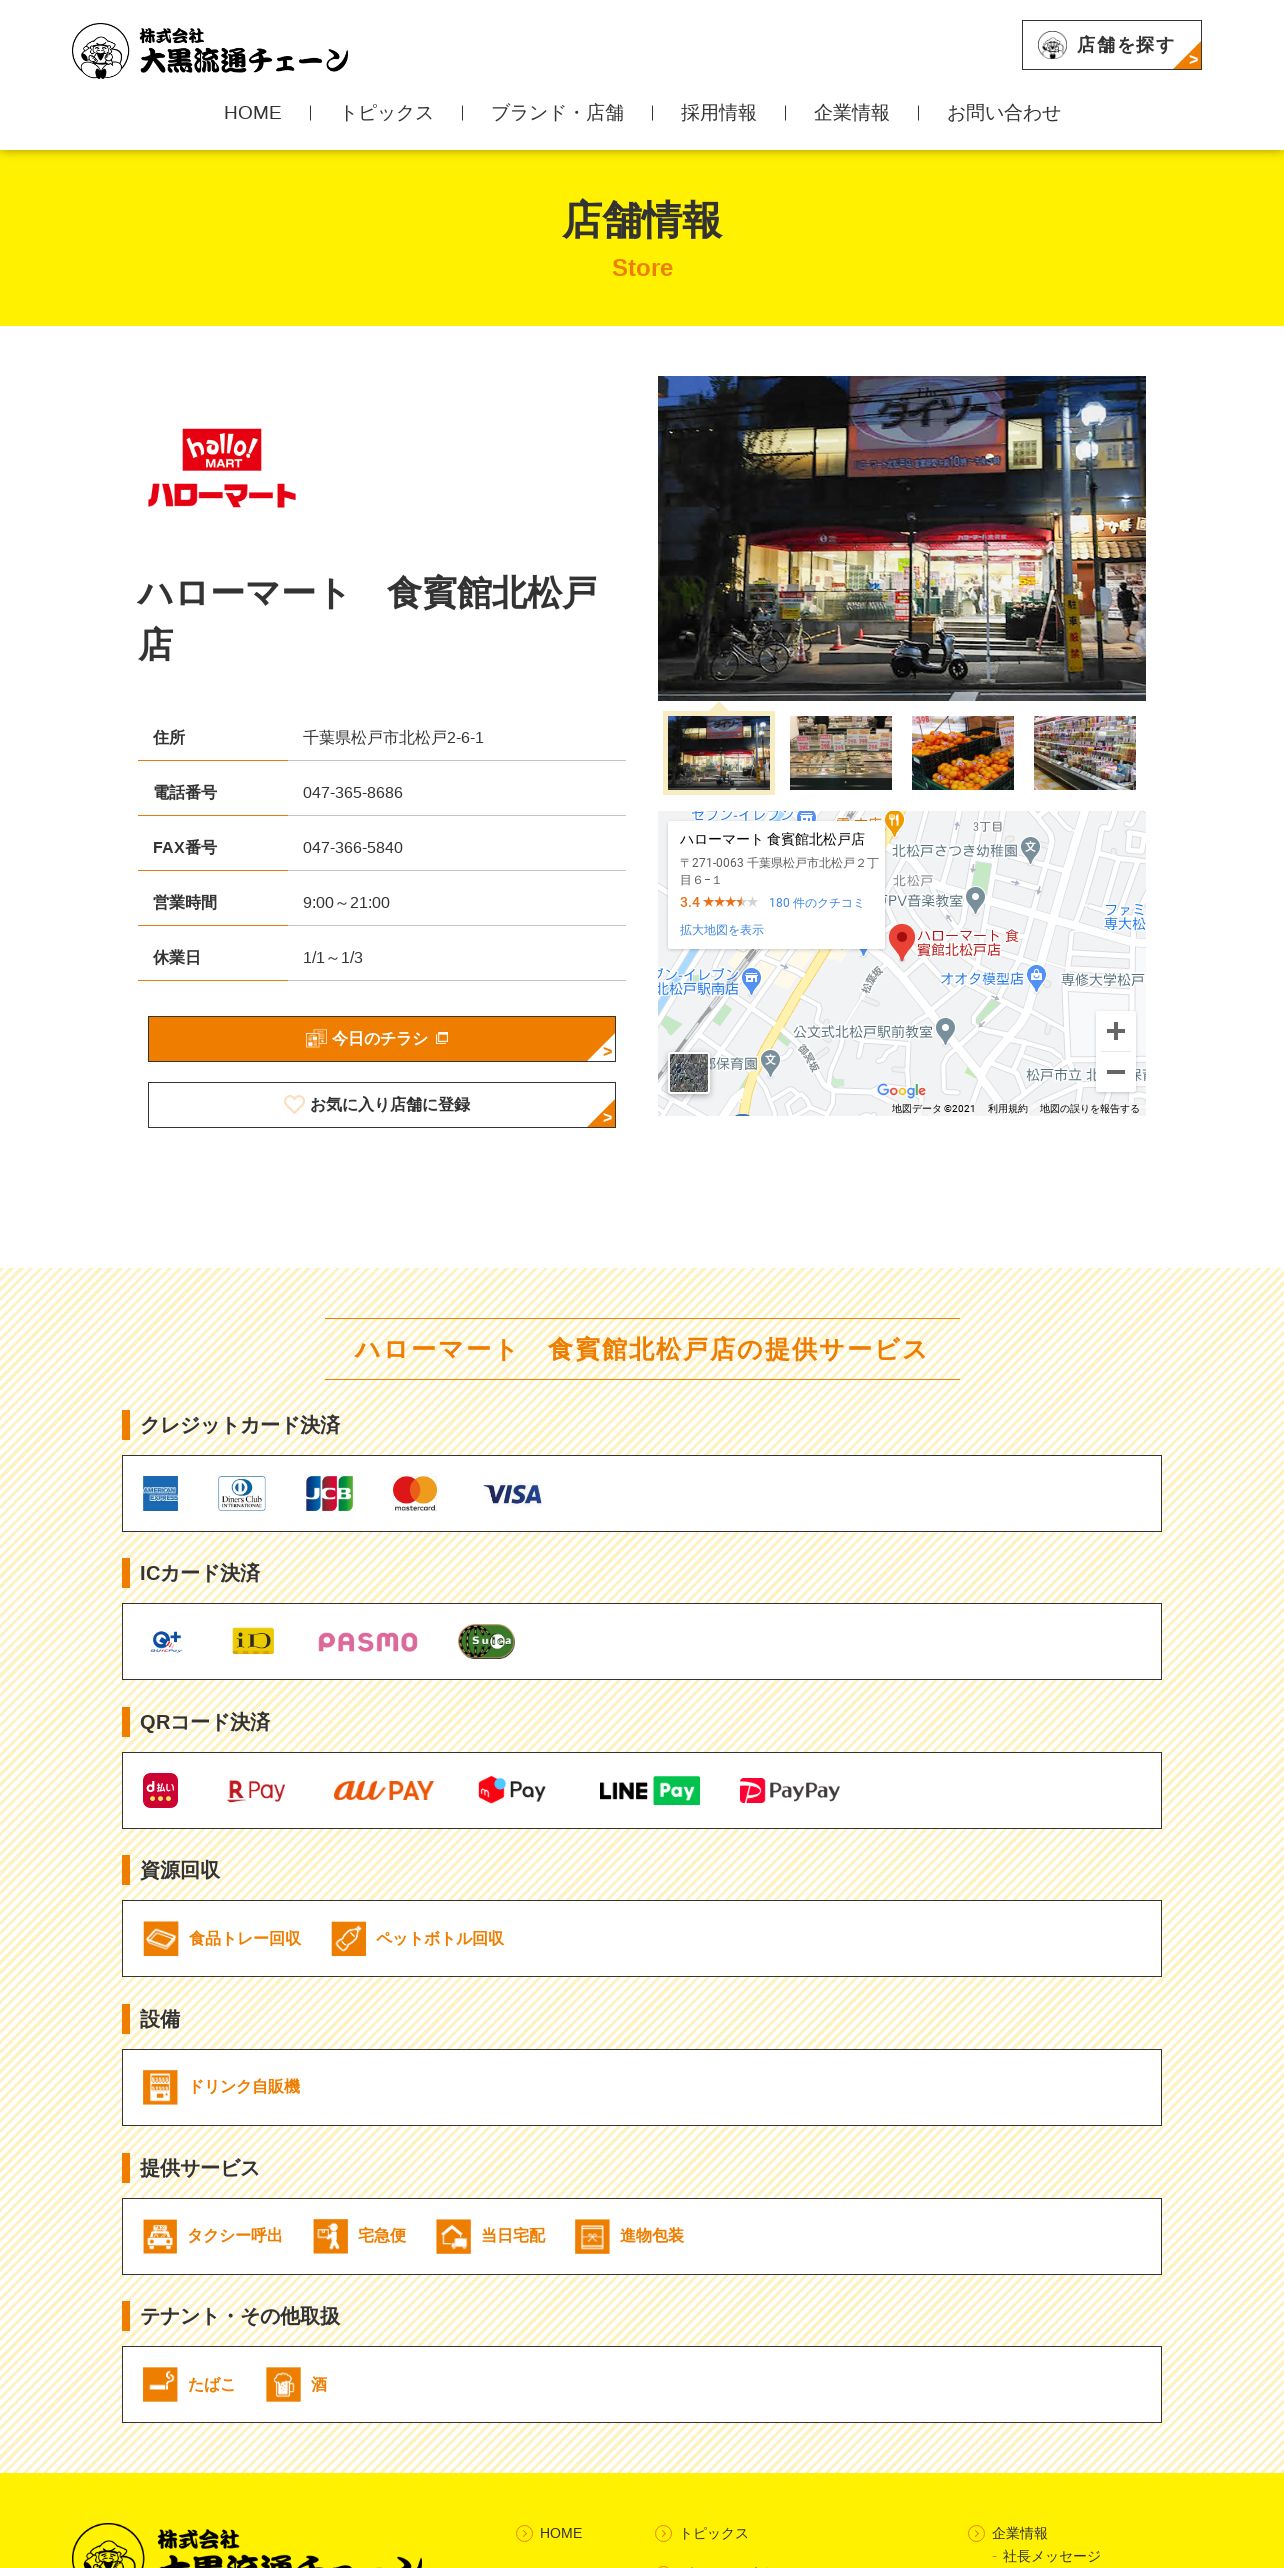Click the Merpay icon
Image resolution: width=1284 pixels, height=2568 pixels.
[x=512, y=1790]
